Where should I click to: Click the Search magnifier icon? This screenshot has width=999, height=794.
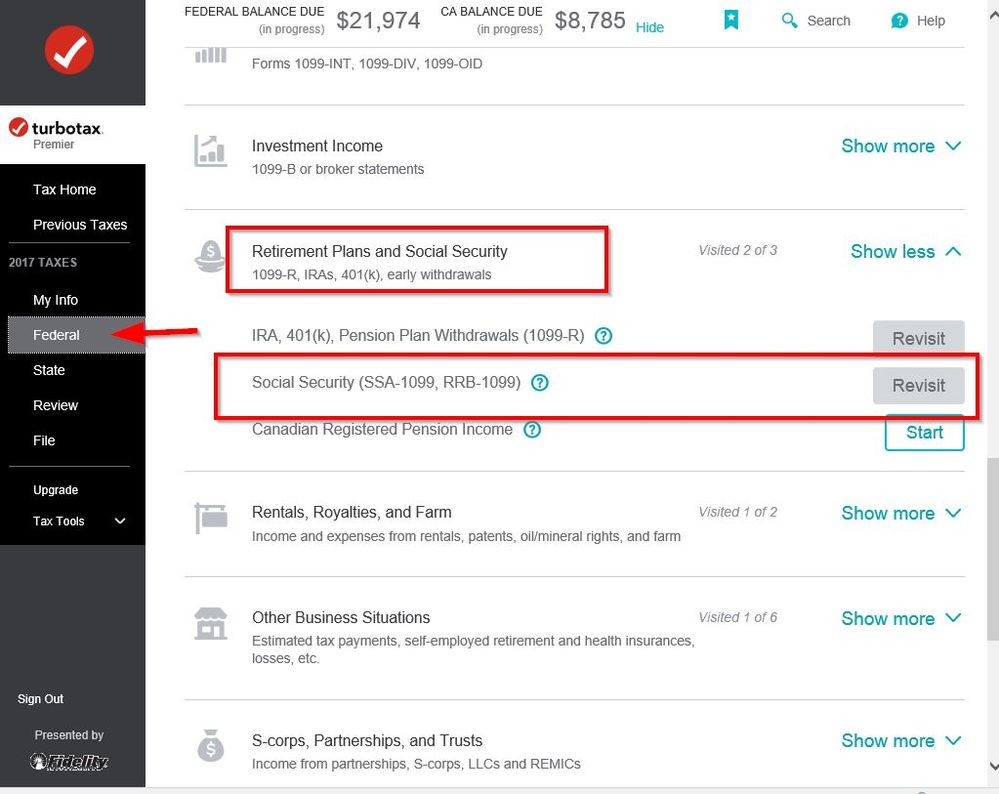point(789,20)
